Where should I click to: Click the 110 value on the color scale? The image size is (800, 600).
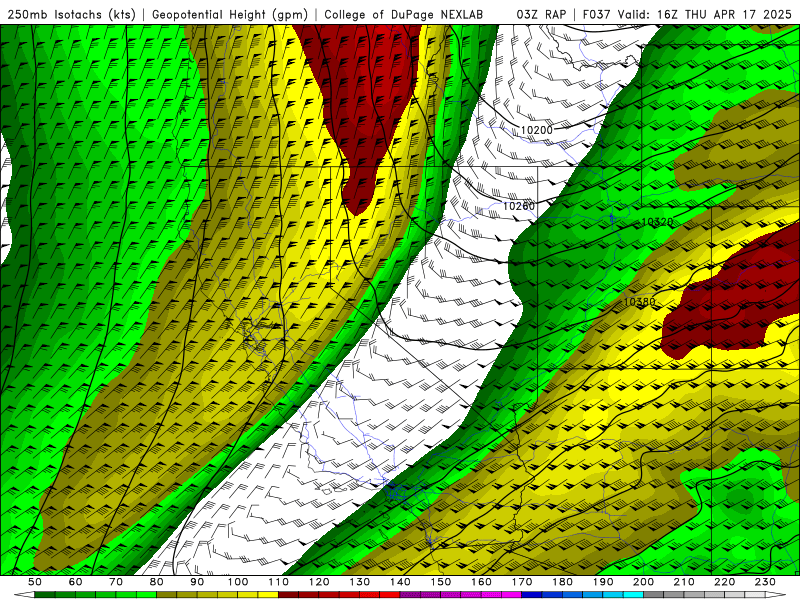(x=278, y=582)
